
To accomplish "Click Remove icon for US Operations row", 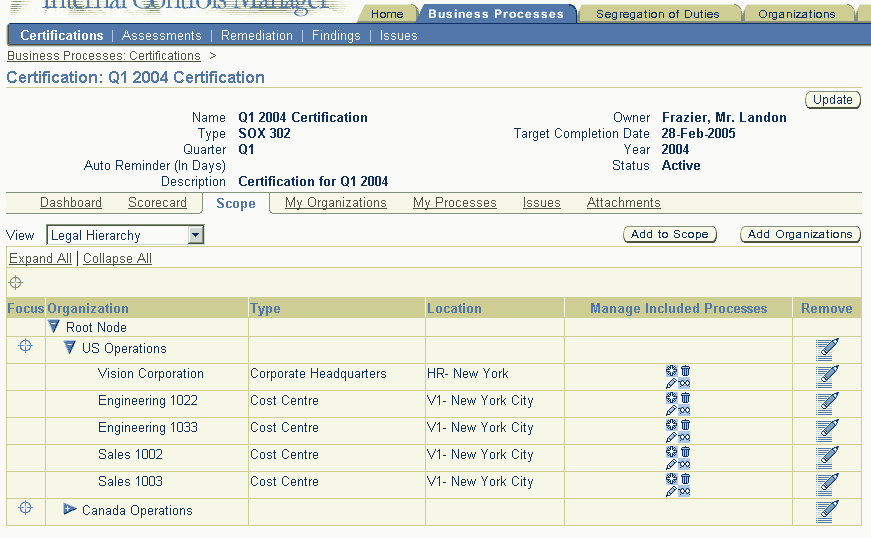I will pyautogui.click(x=827, y=350).
